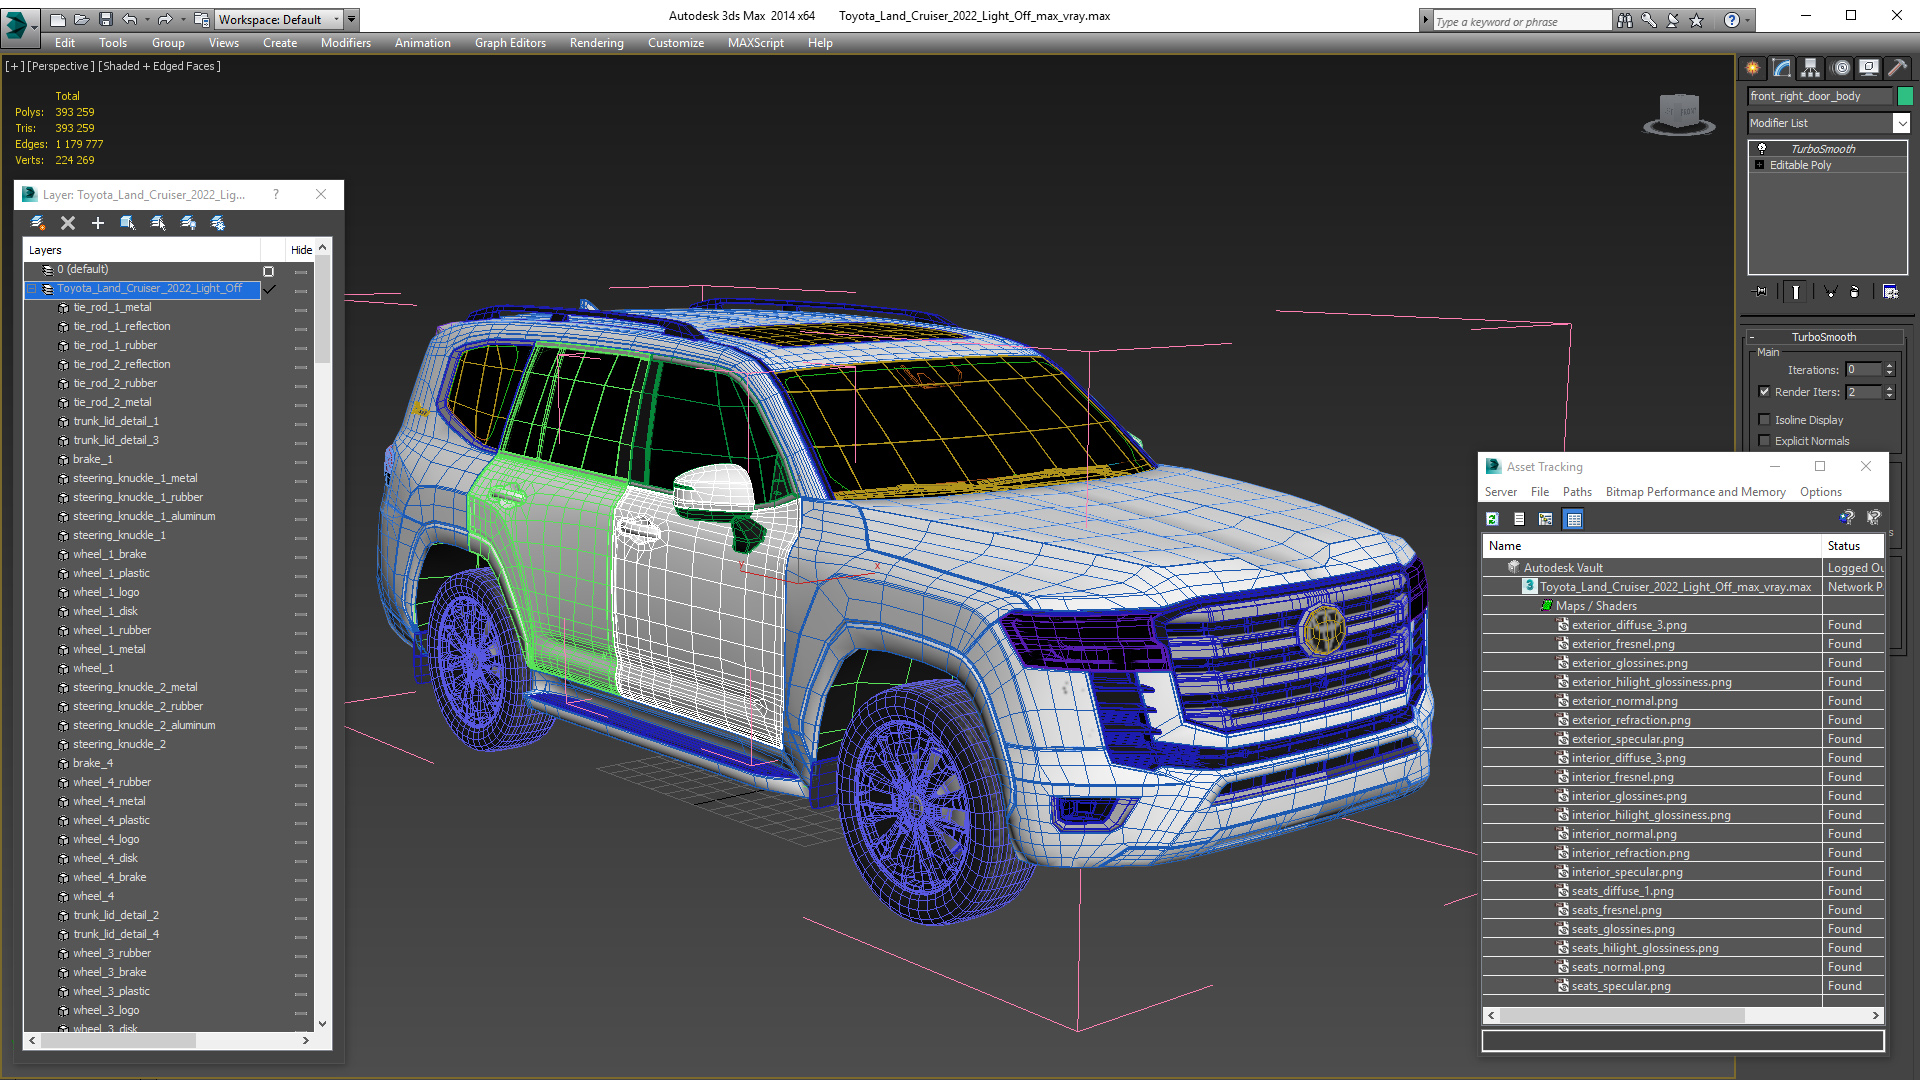Collapse Toyota_Land_Cruiser_2022_Light_Off layer tree

(32, 289)
